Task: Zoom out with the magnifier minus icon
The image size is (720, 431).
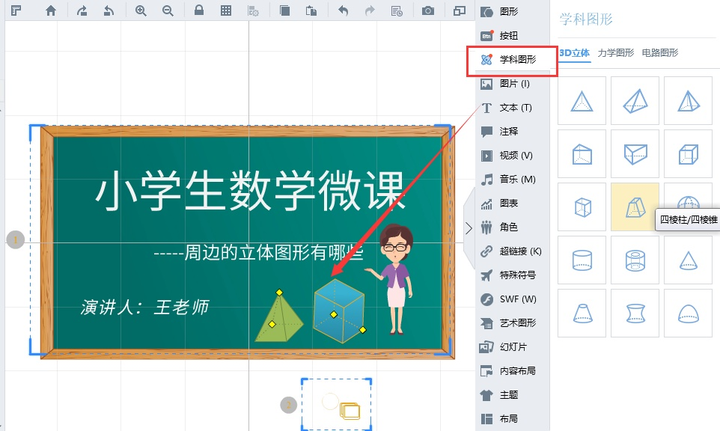Action: tap(168, 11)
